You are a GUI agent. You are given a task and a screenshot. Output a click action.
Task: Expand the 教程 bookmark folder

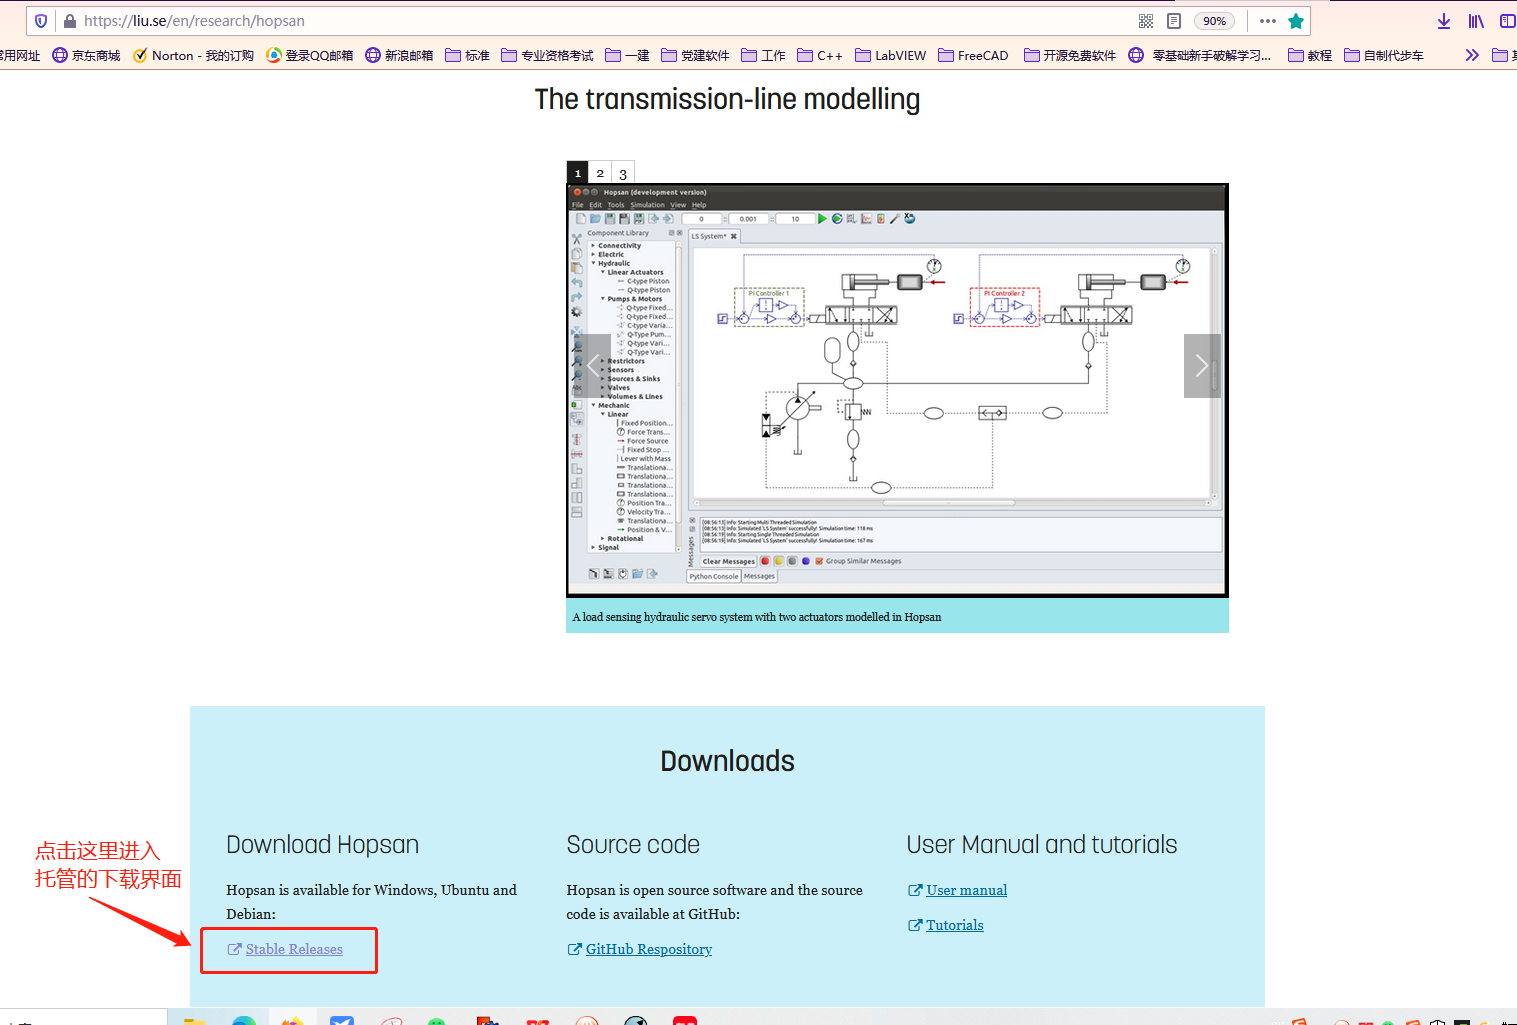[1310, 55]
